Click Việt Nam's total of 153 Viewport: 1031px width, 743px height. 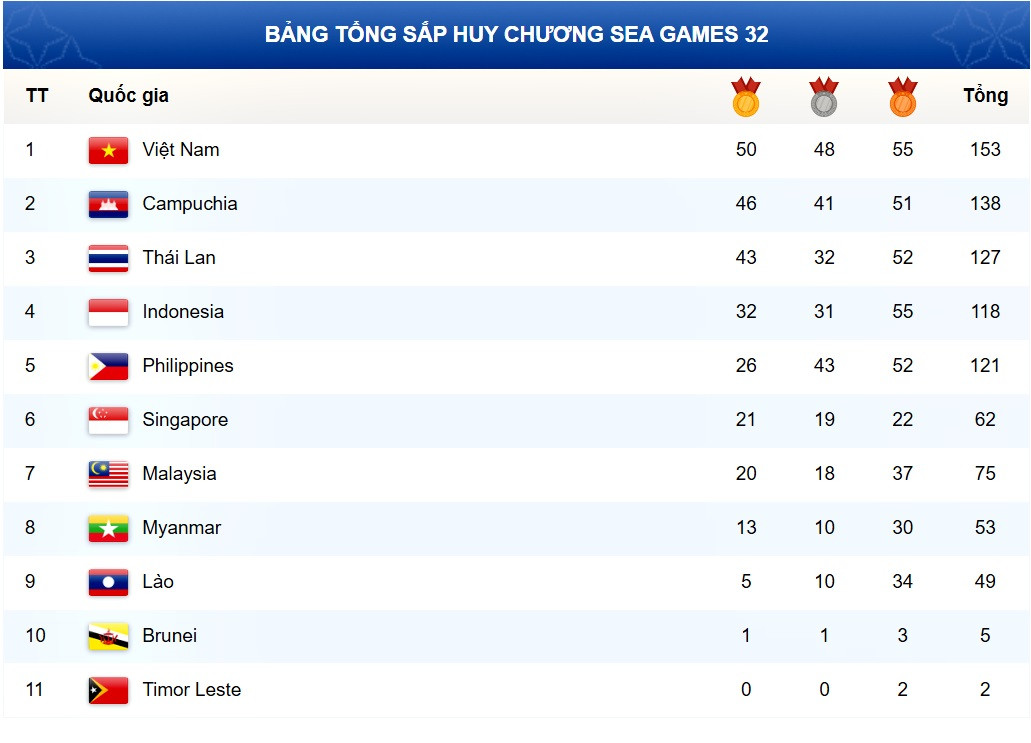[985, 150]
